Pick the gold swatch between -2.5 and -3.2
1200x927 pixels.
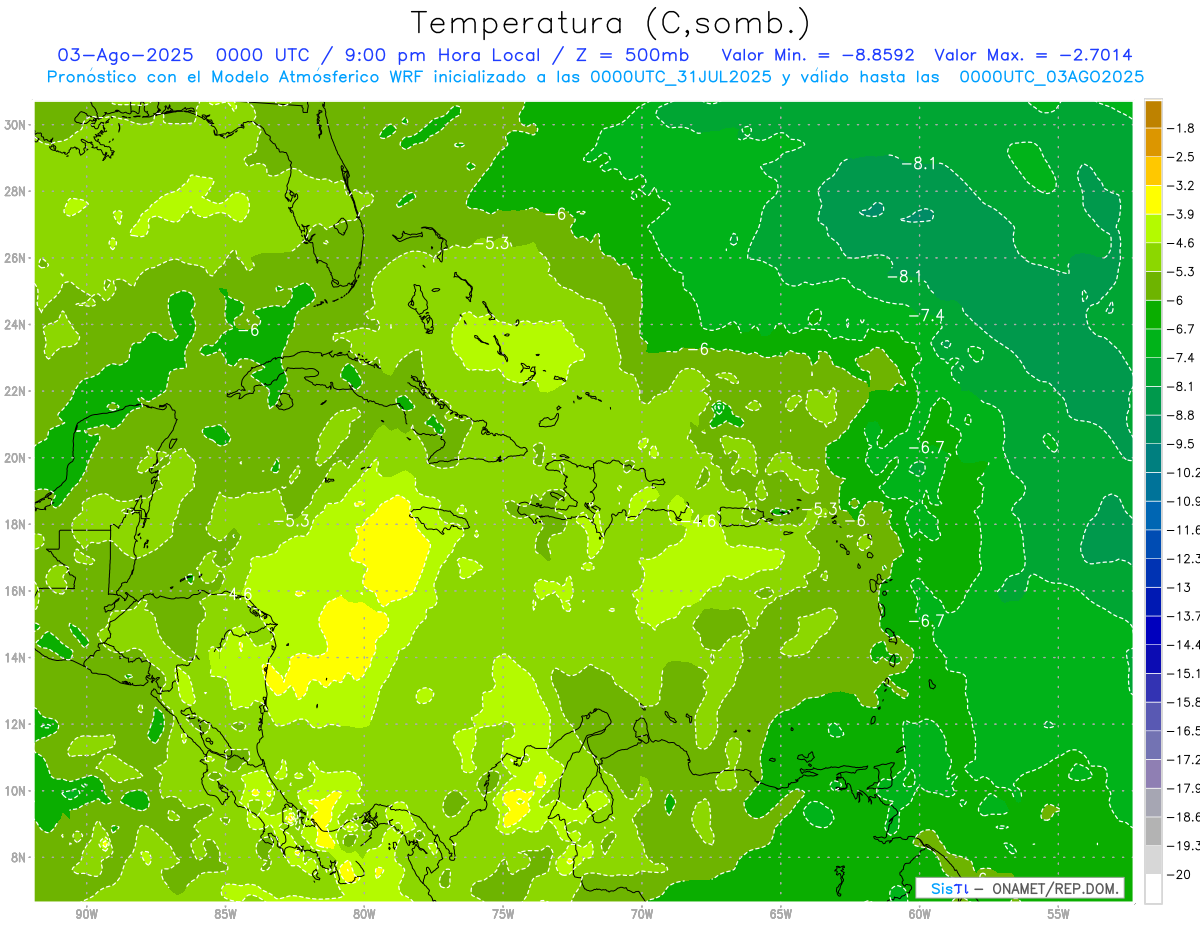pyautogui.click(x=1153, y=171)
